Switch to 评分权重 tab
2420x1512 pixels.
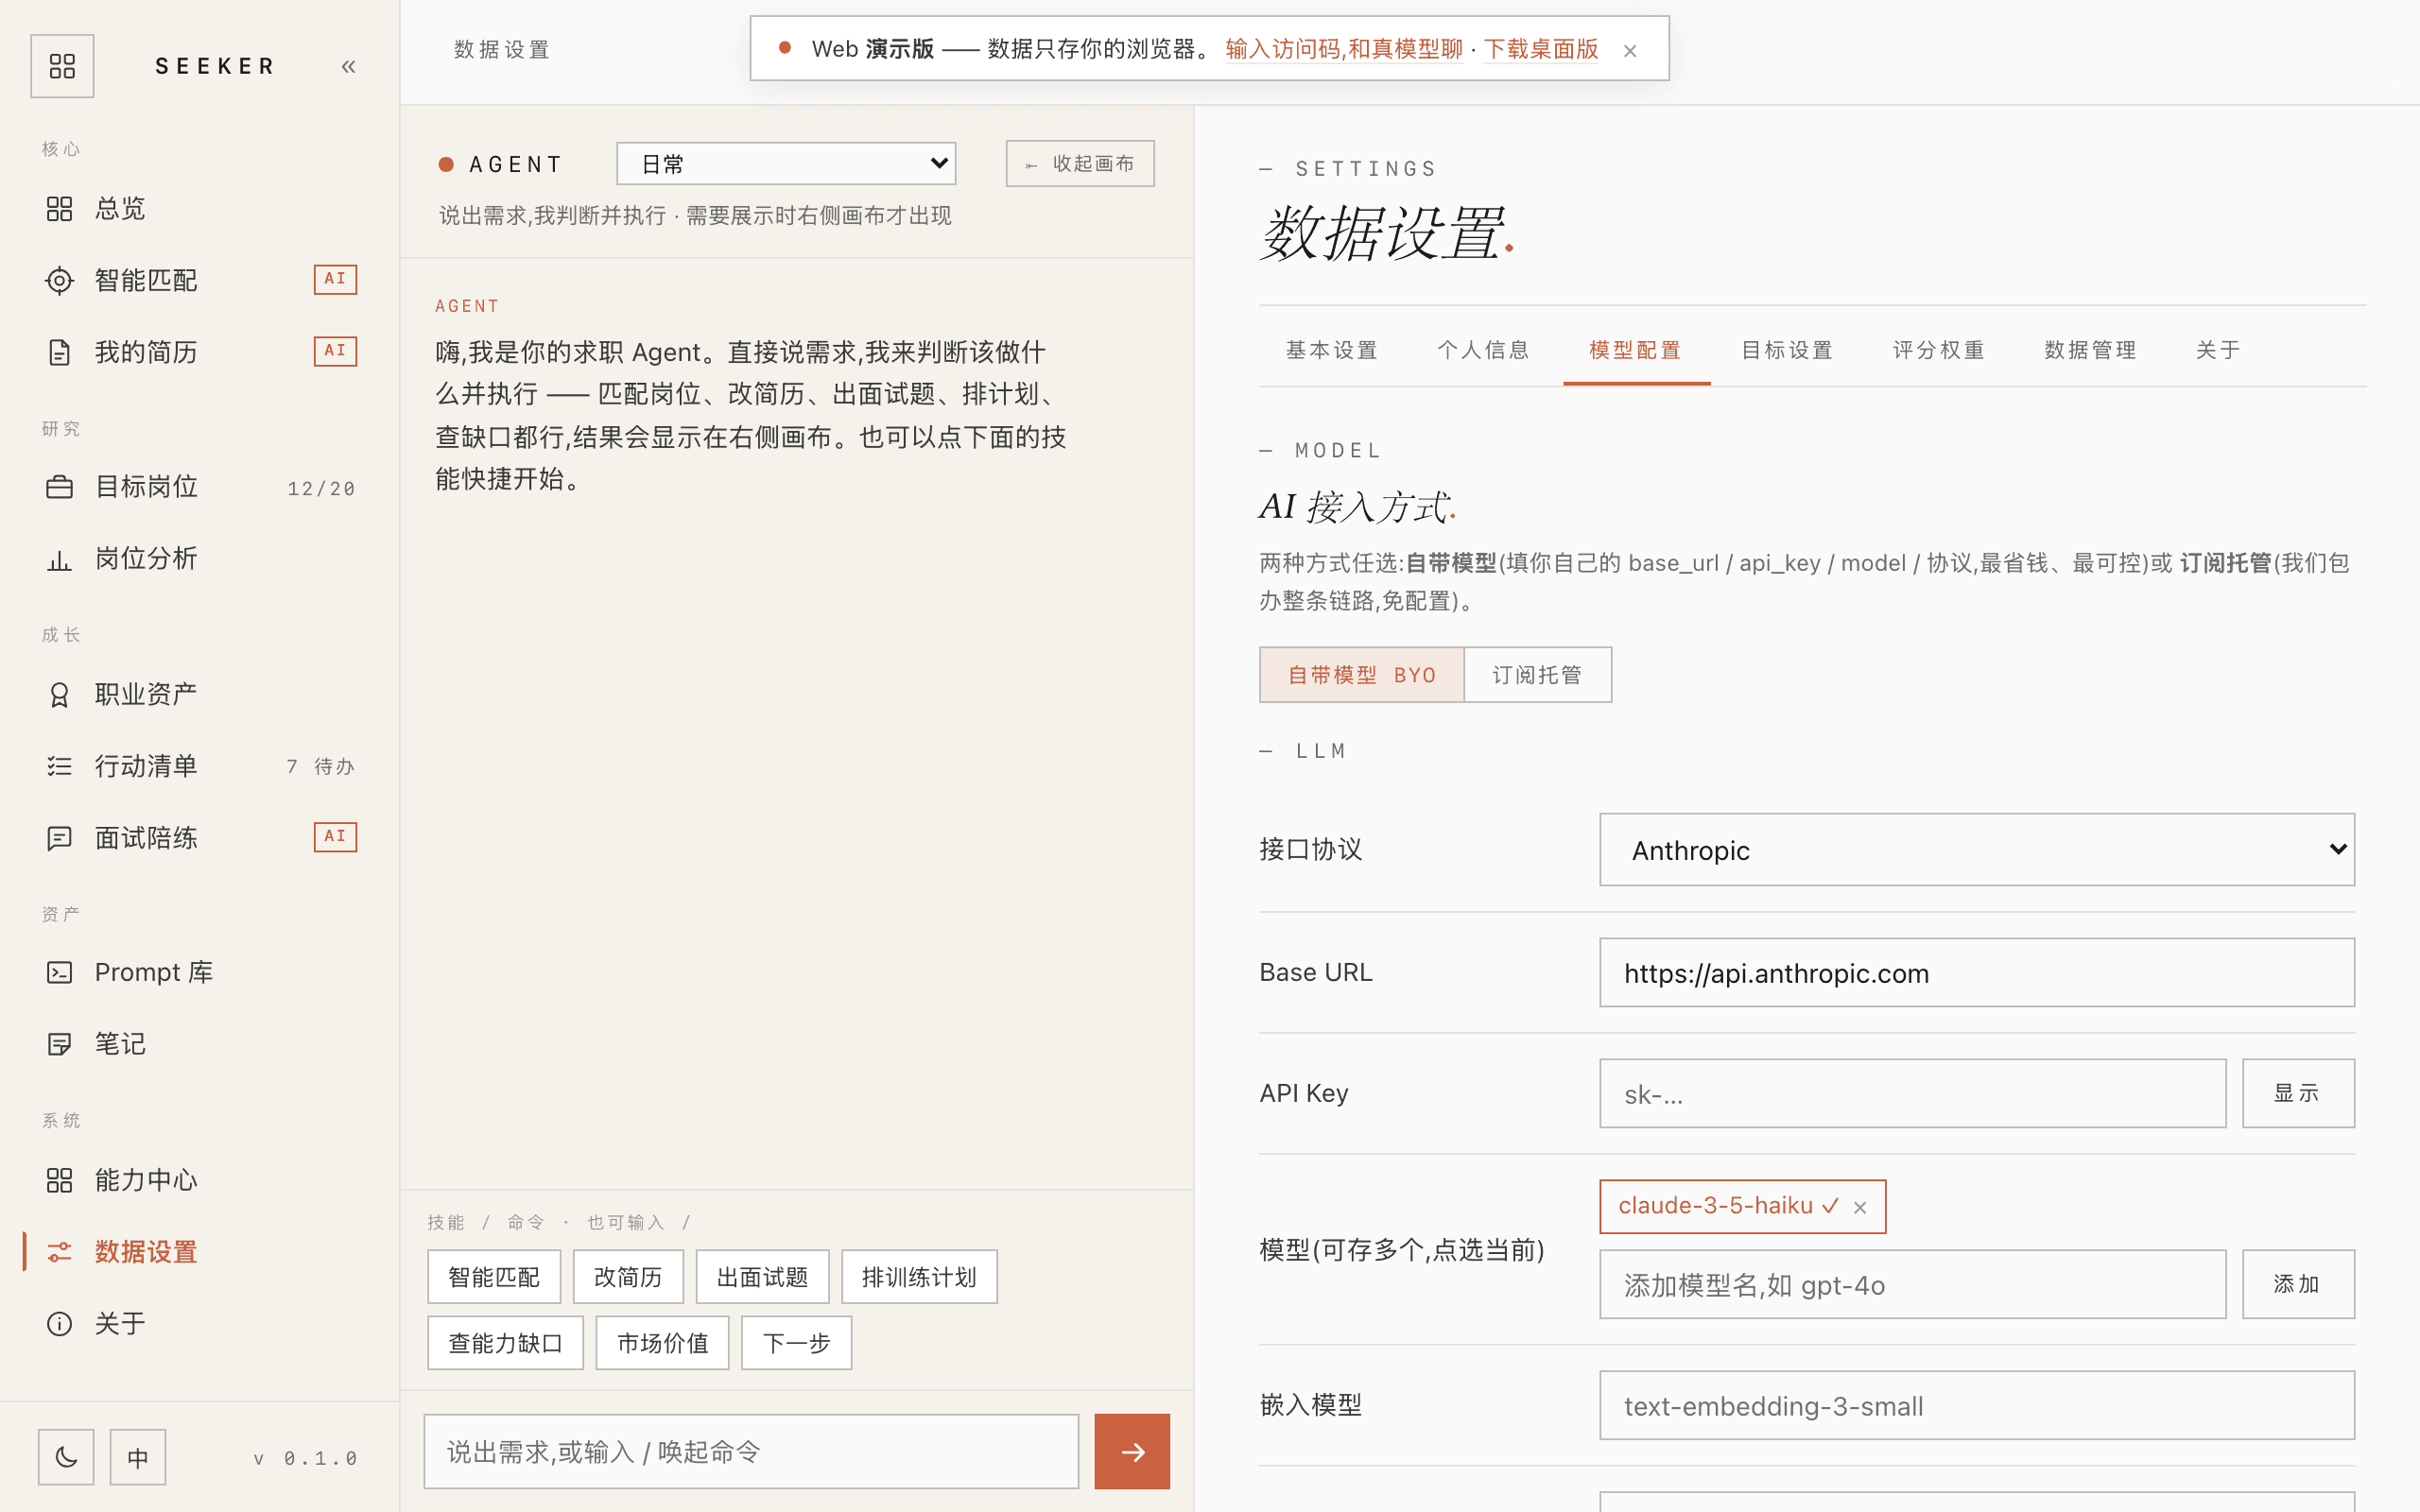coord(1939,350)
